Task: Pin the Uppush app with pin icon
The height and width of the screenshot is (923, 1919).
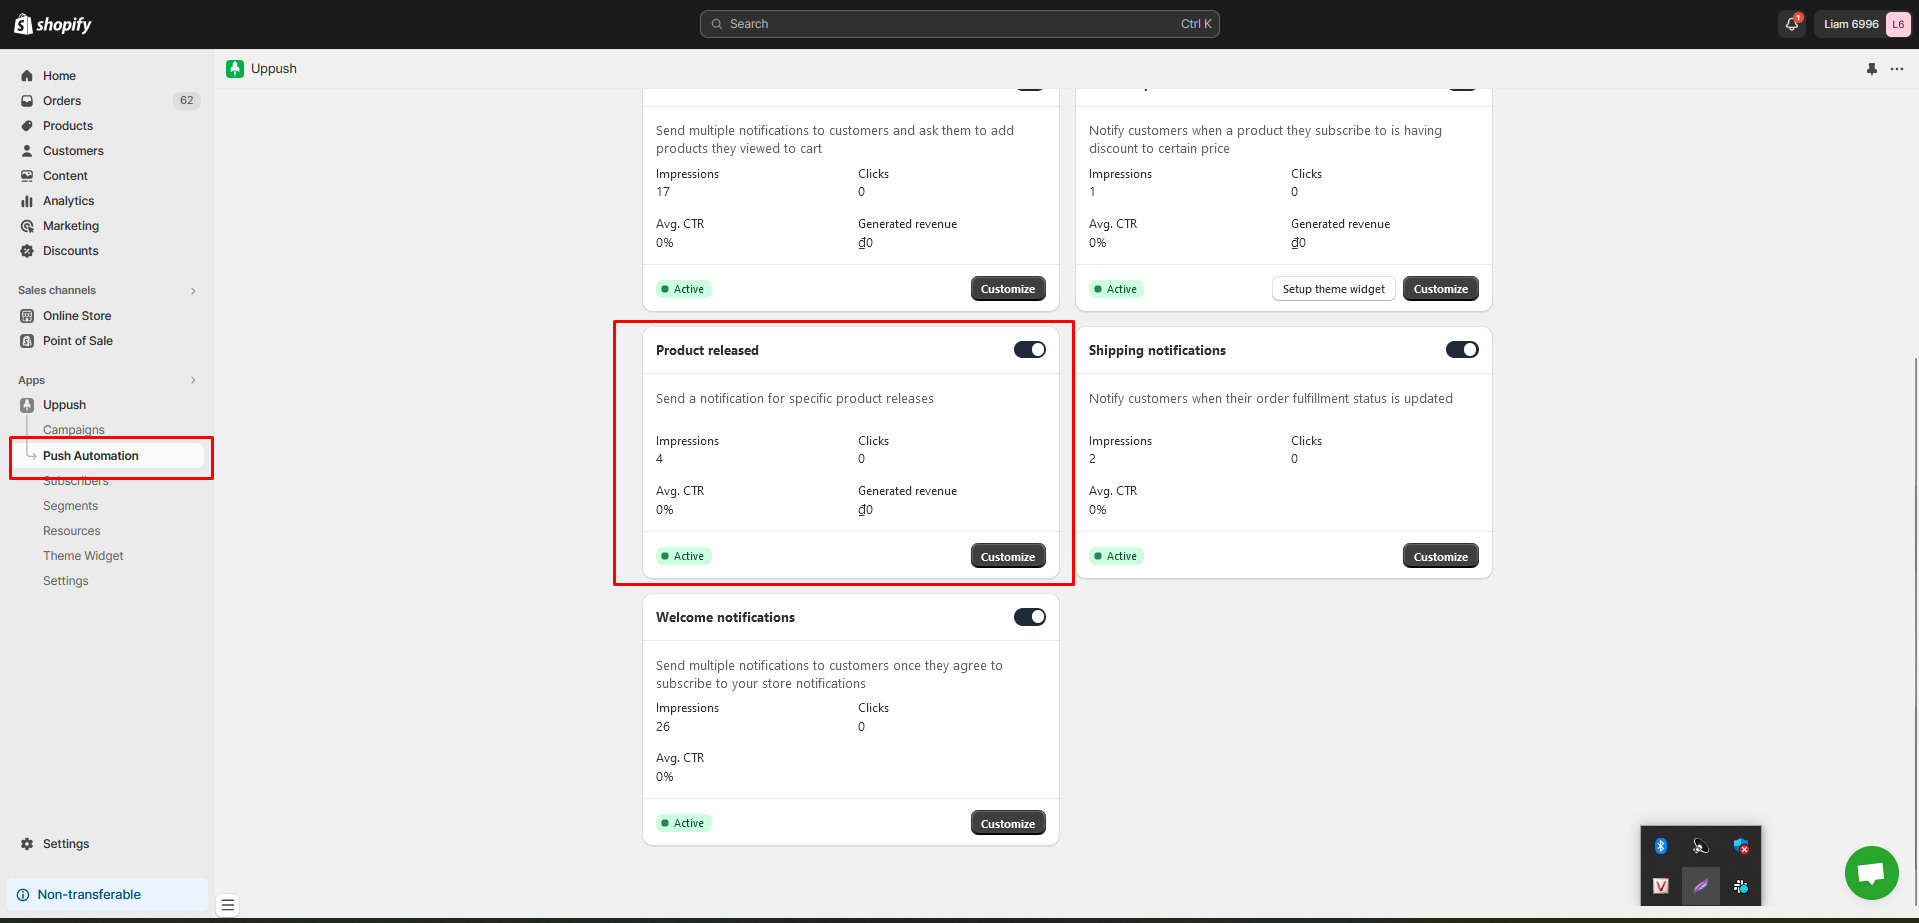Action: 1872,69
